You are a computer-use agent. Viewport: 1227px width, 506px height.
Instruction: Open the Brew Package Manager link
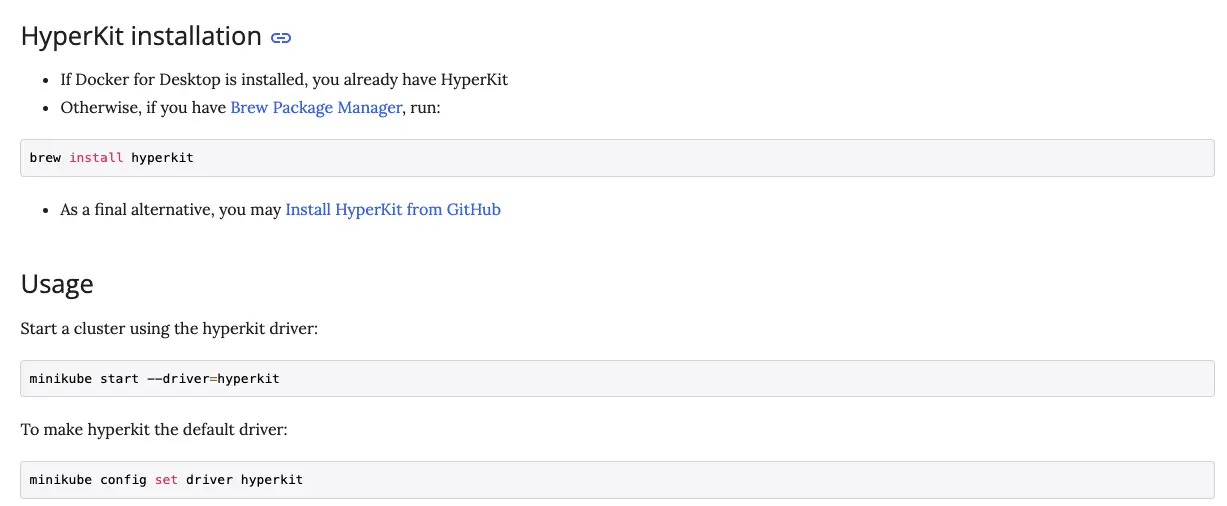click(315, 107)
